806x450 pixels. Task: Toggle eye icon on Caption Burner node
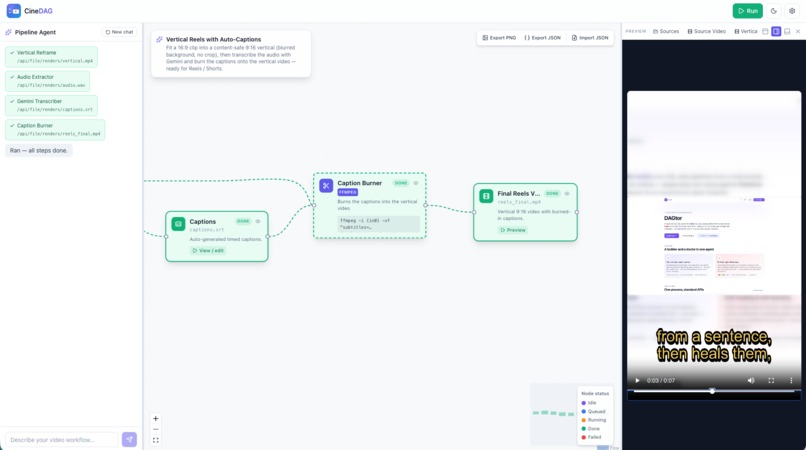pyautogui.click(x=416, y=183)
